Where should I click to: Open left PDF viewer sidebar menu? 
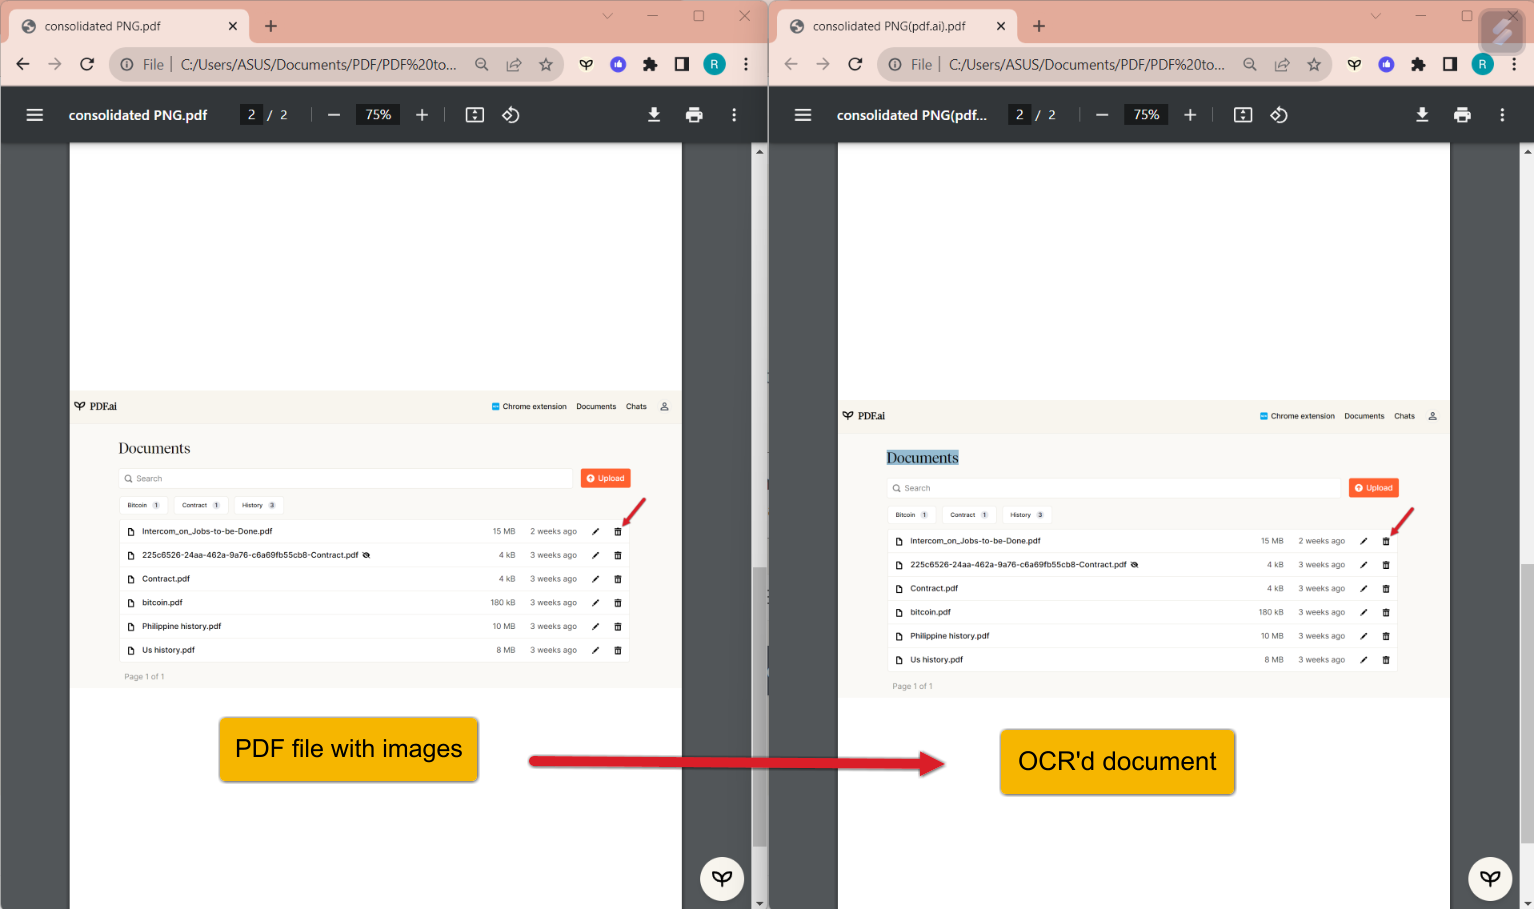pos(34,115)
